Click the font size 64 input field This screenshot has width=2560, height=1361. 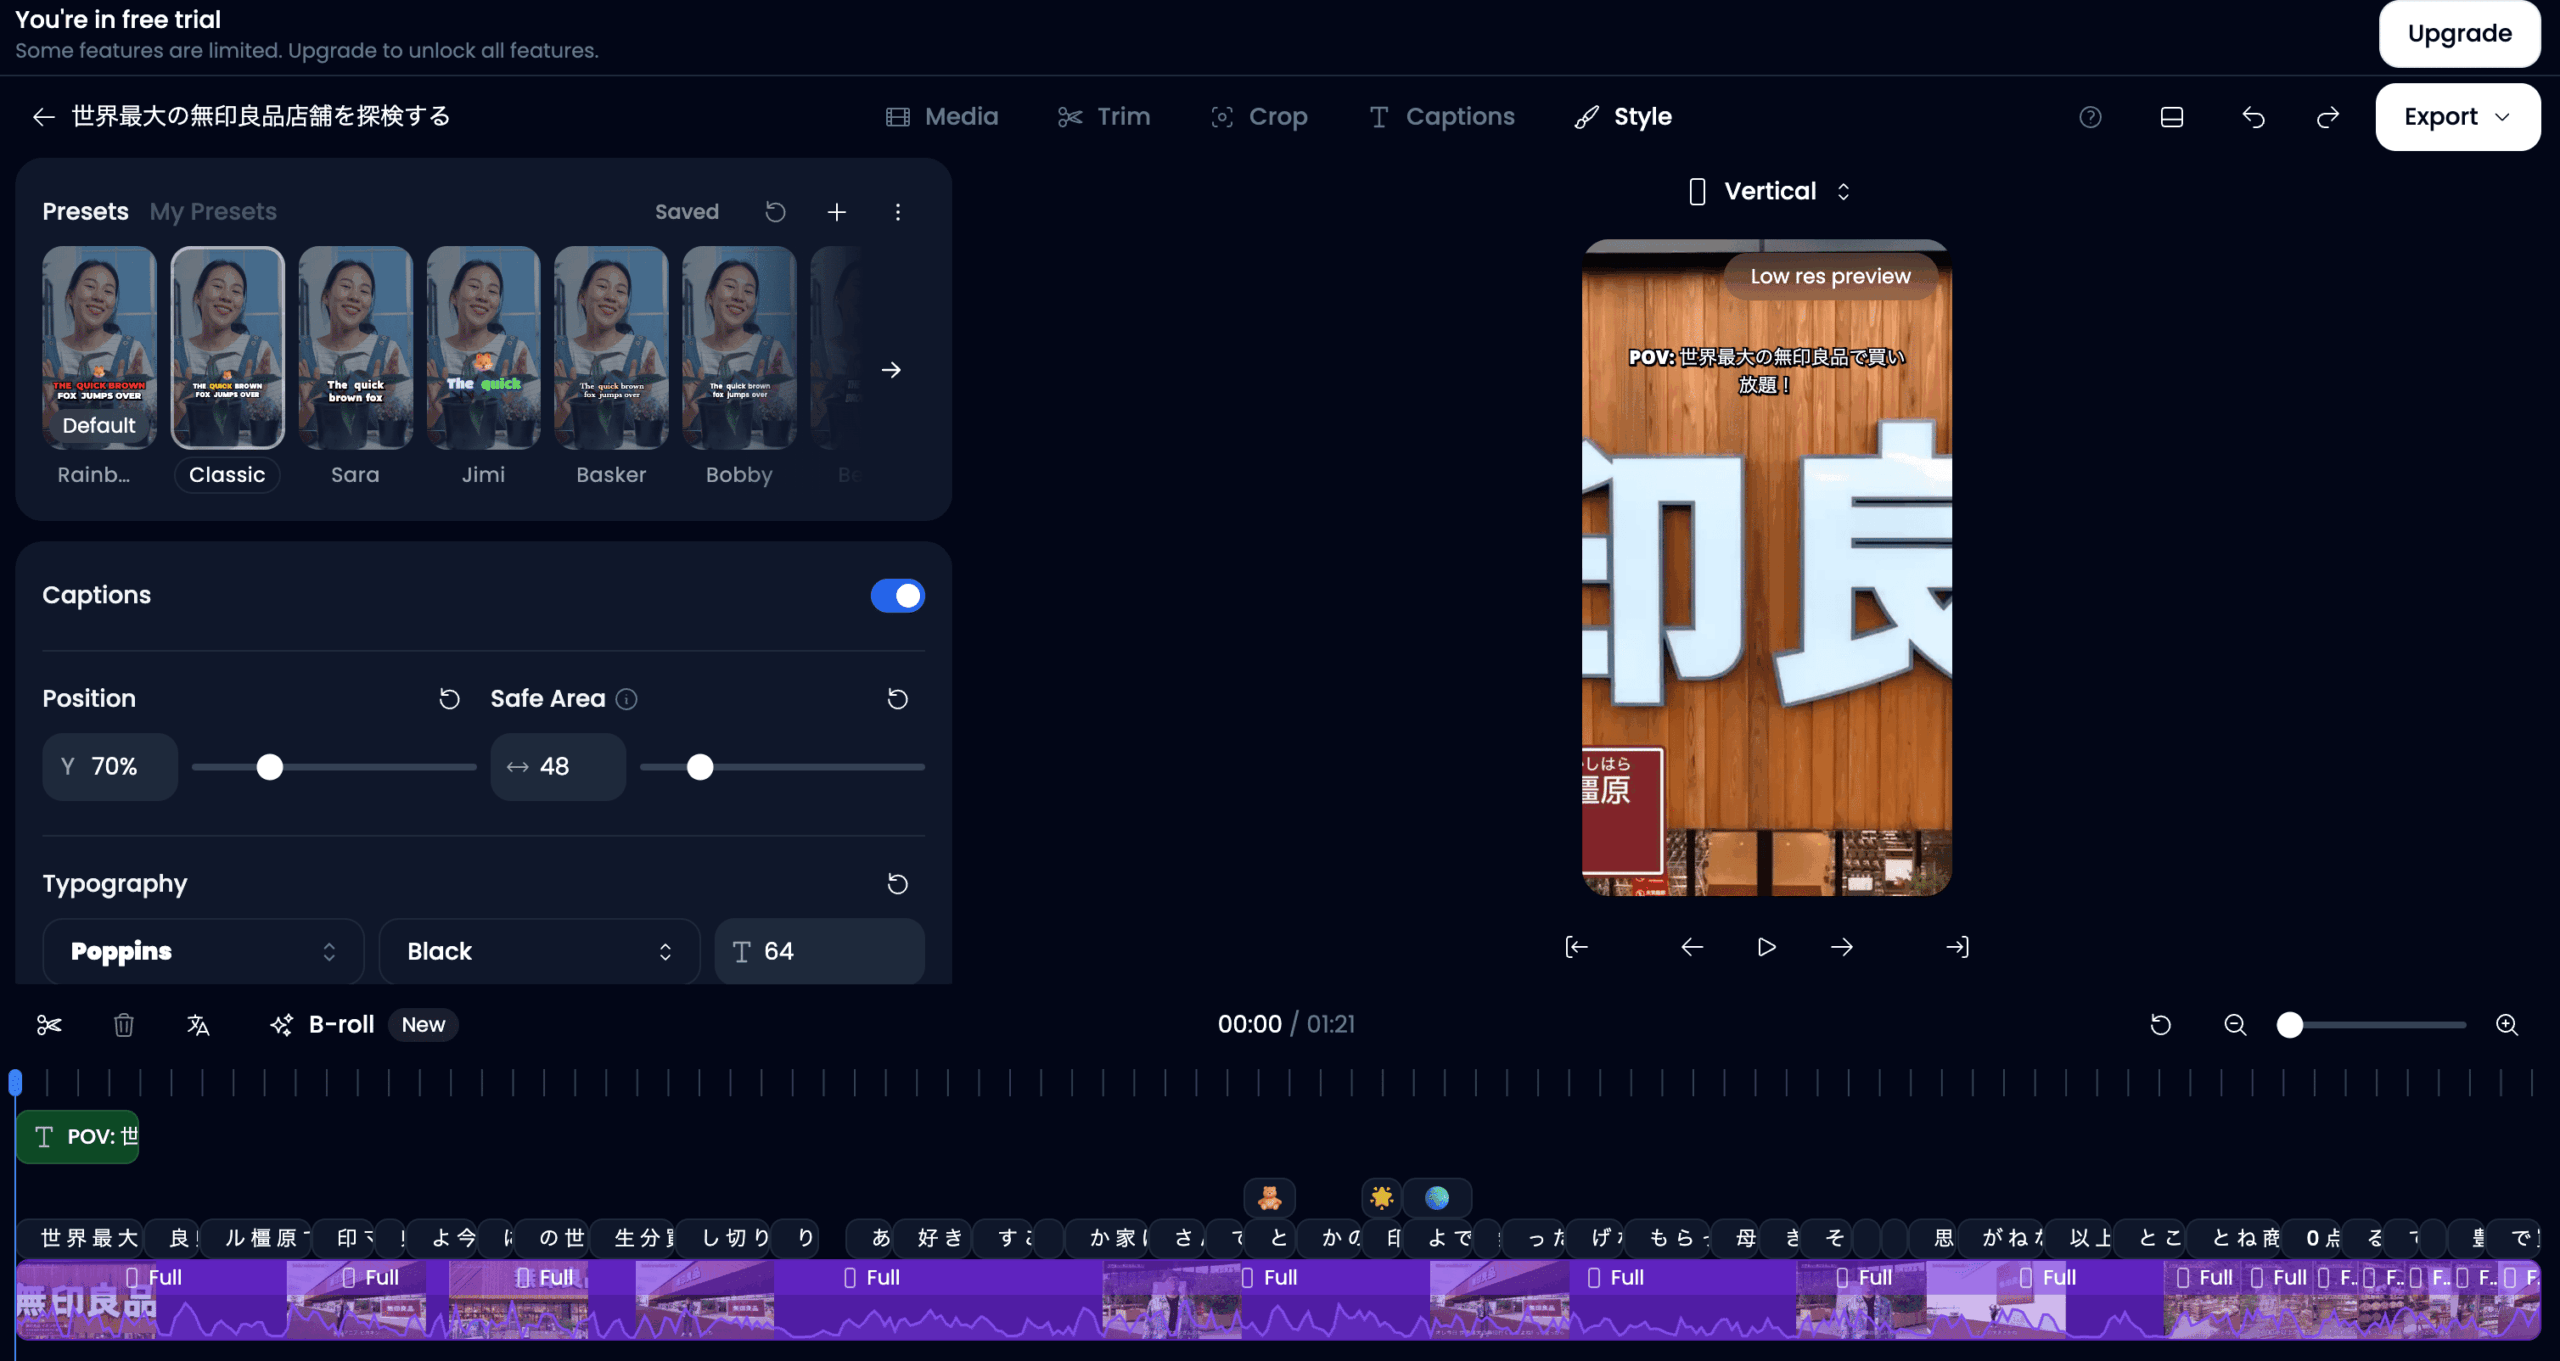tap(819, 951)
